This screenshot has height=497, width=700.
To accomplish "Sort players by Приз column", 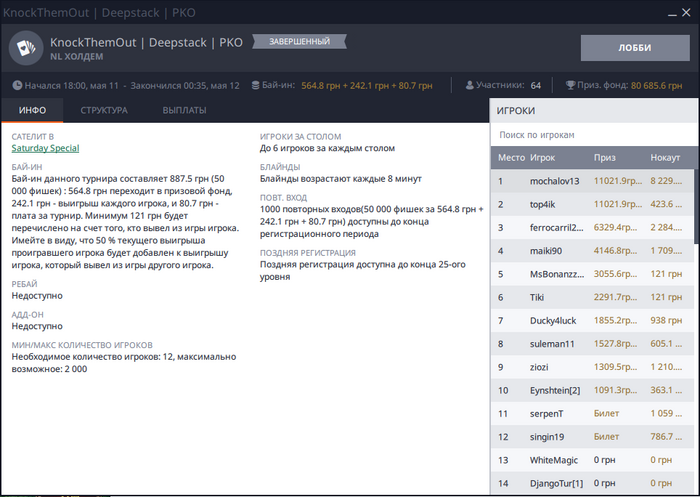I will pyautogui.click(x=604, y=158).
